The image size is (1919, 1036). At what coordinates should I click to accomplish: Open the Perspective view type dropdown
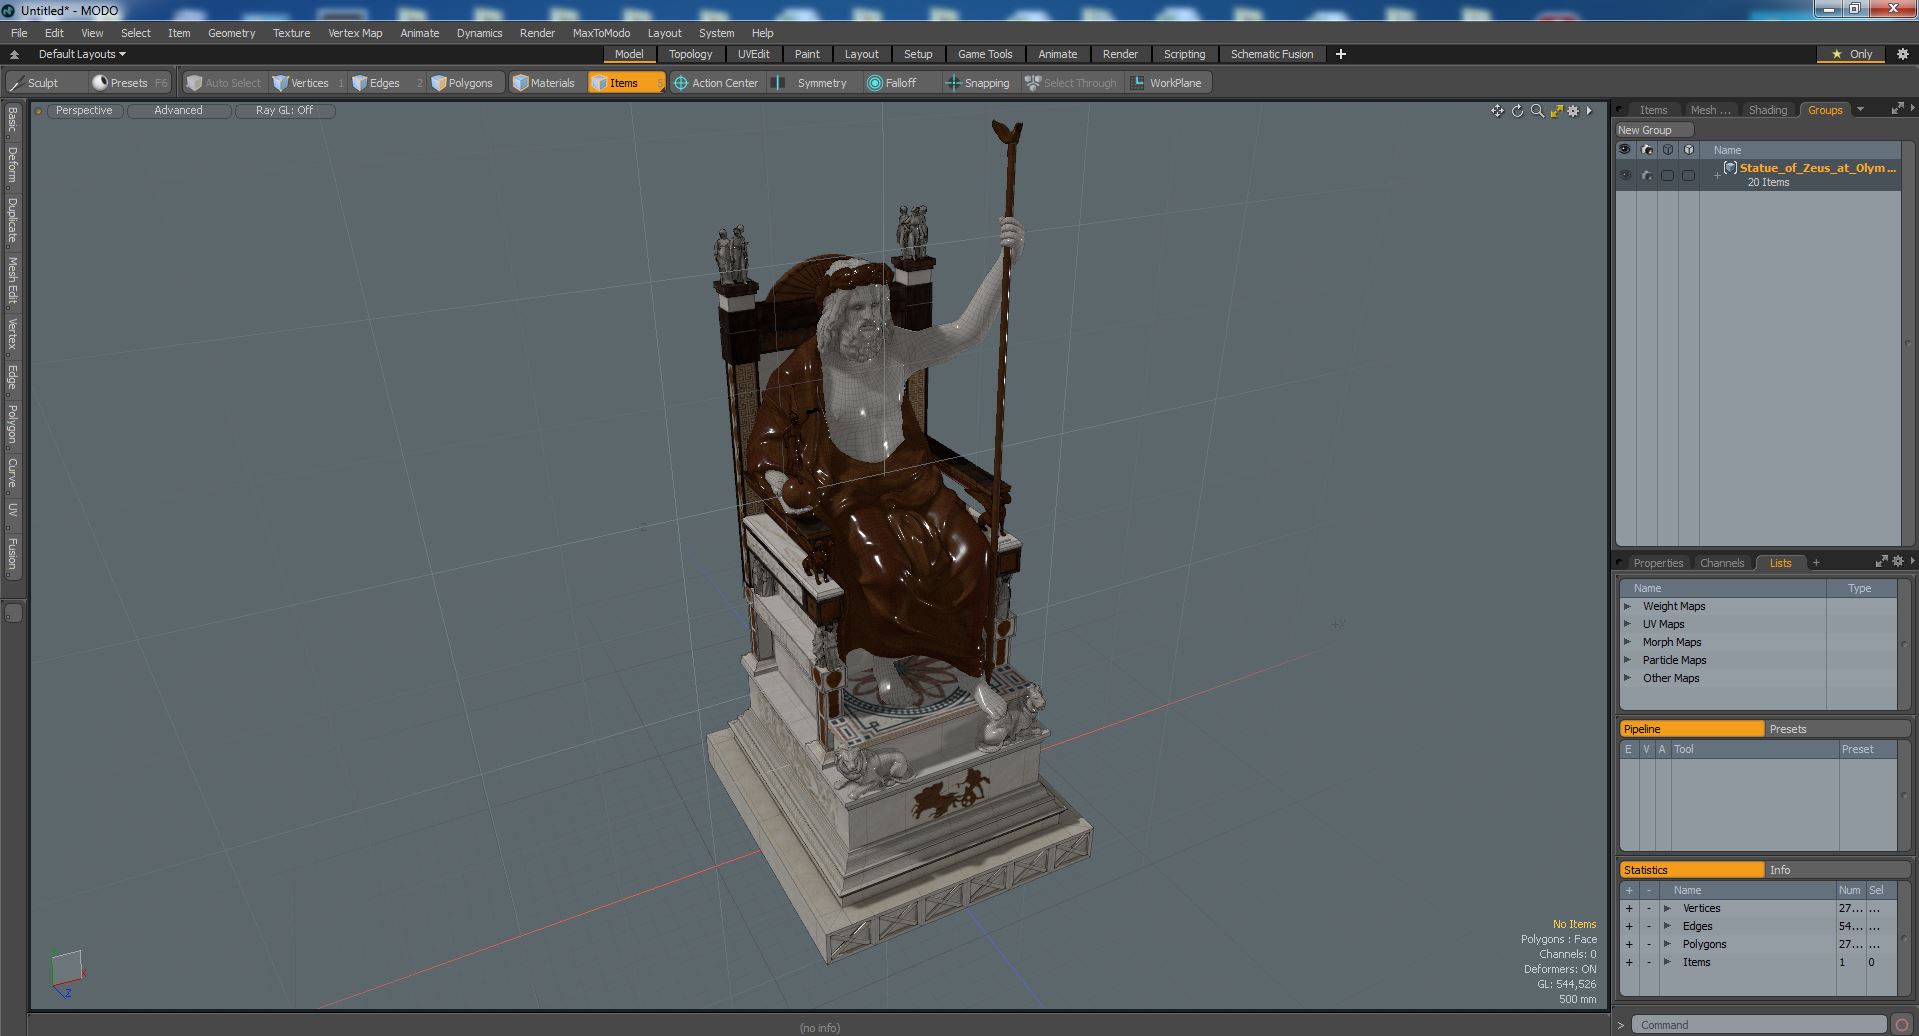click(84, 111)
